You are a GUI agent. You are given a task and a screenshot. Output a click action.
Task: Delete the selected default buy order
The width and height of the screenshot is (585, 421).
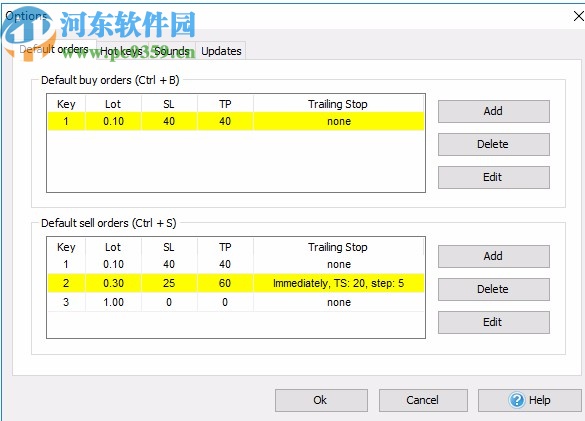494,144
